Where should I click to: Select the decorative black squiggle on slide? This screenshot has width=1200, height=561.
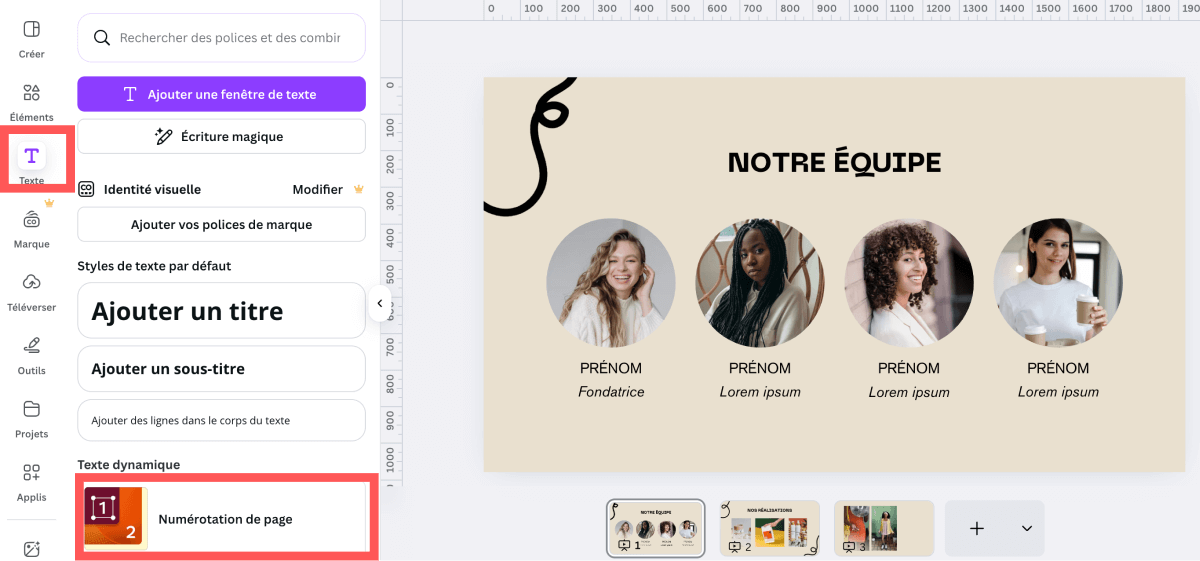531,146
